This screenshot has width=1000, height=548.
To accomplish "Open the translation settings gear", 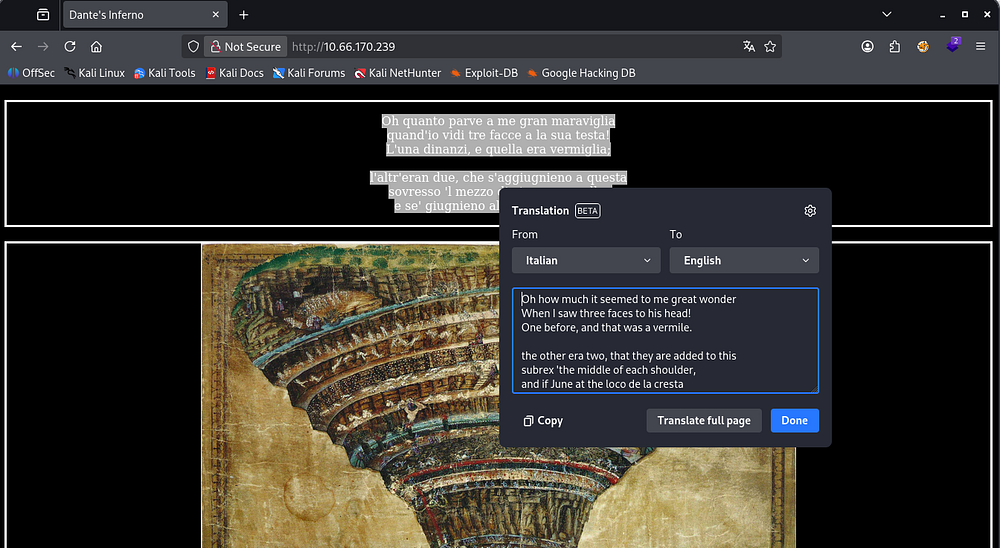I will coord(810,211).
